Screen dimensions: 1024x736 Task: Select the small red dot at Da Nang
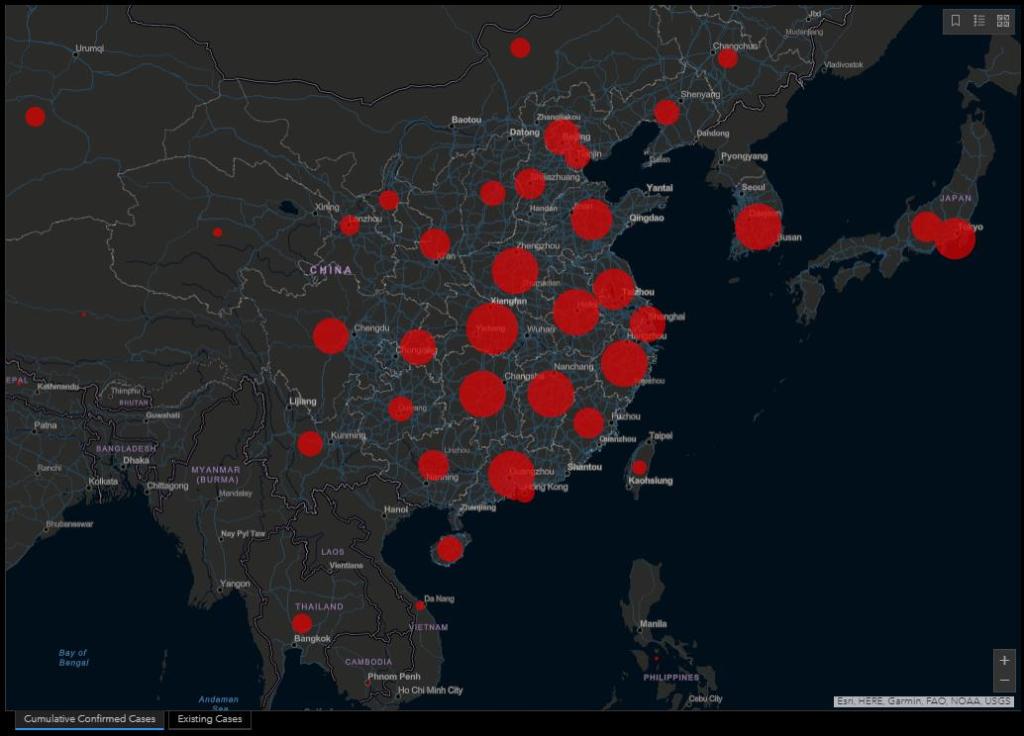click(420, 606)
